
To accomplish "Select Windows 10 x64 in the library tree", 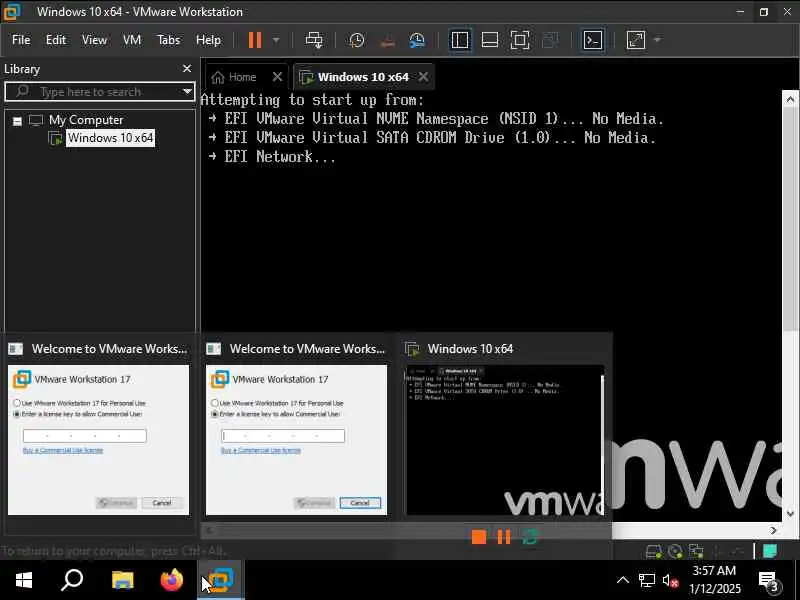I will pyautogui.click(x=110, y=138).
